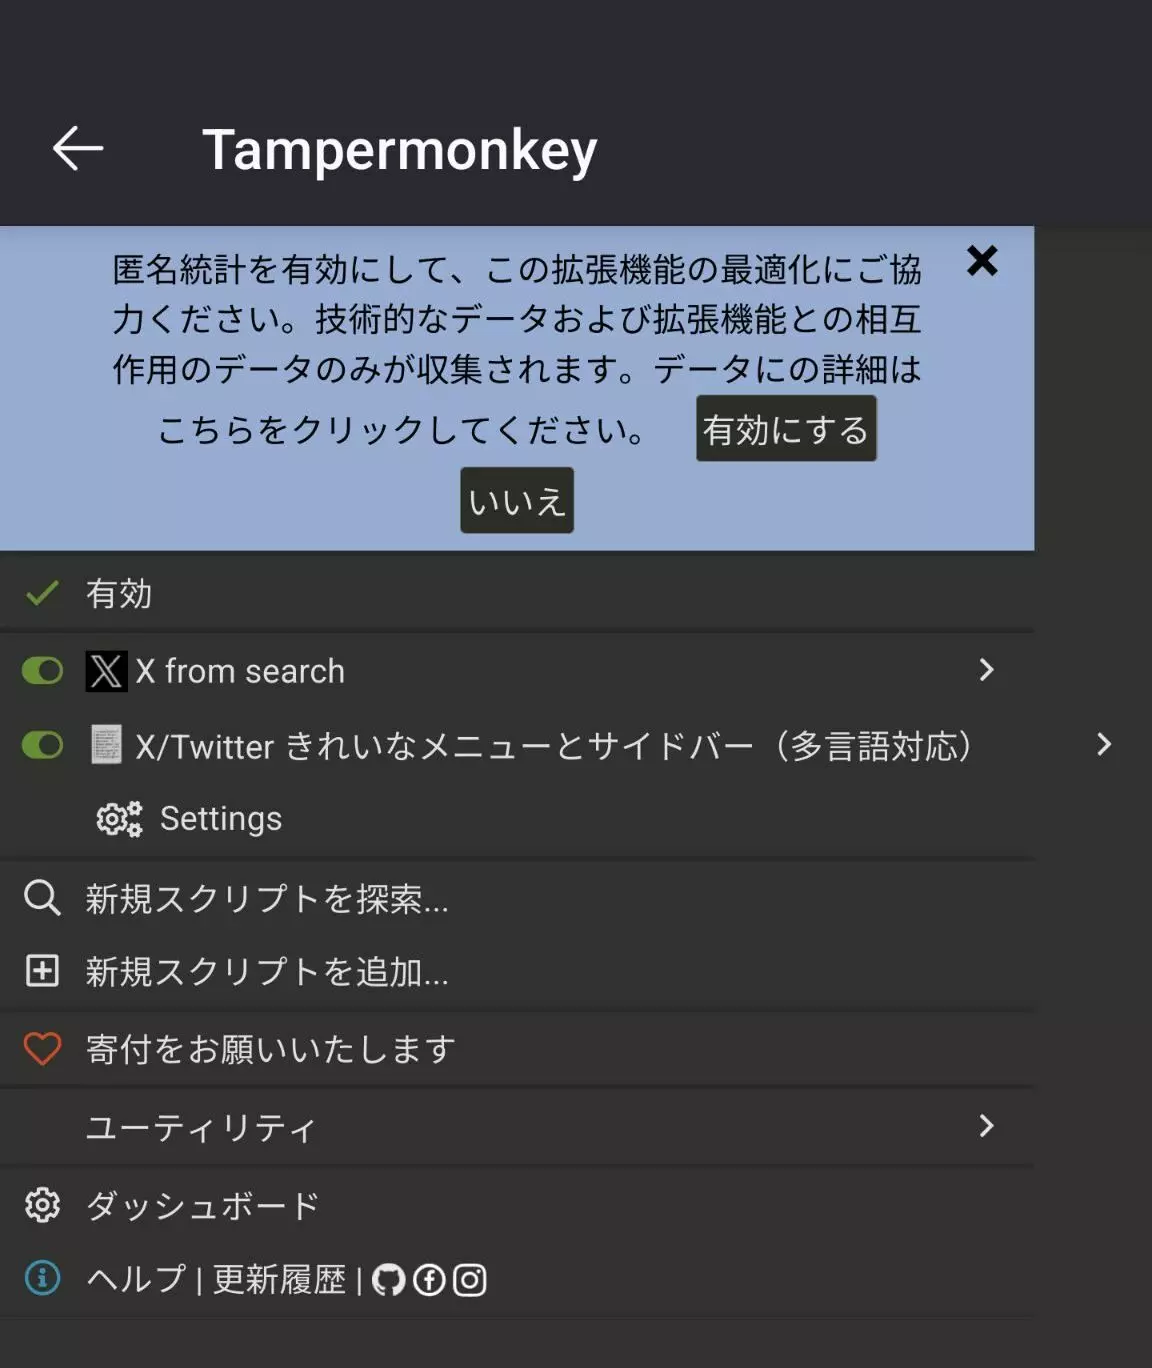Open the ヘルプ link
Viewport: 1152px width, 1368px height.
point(136,1279)
